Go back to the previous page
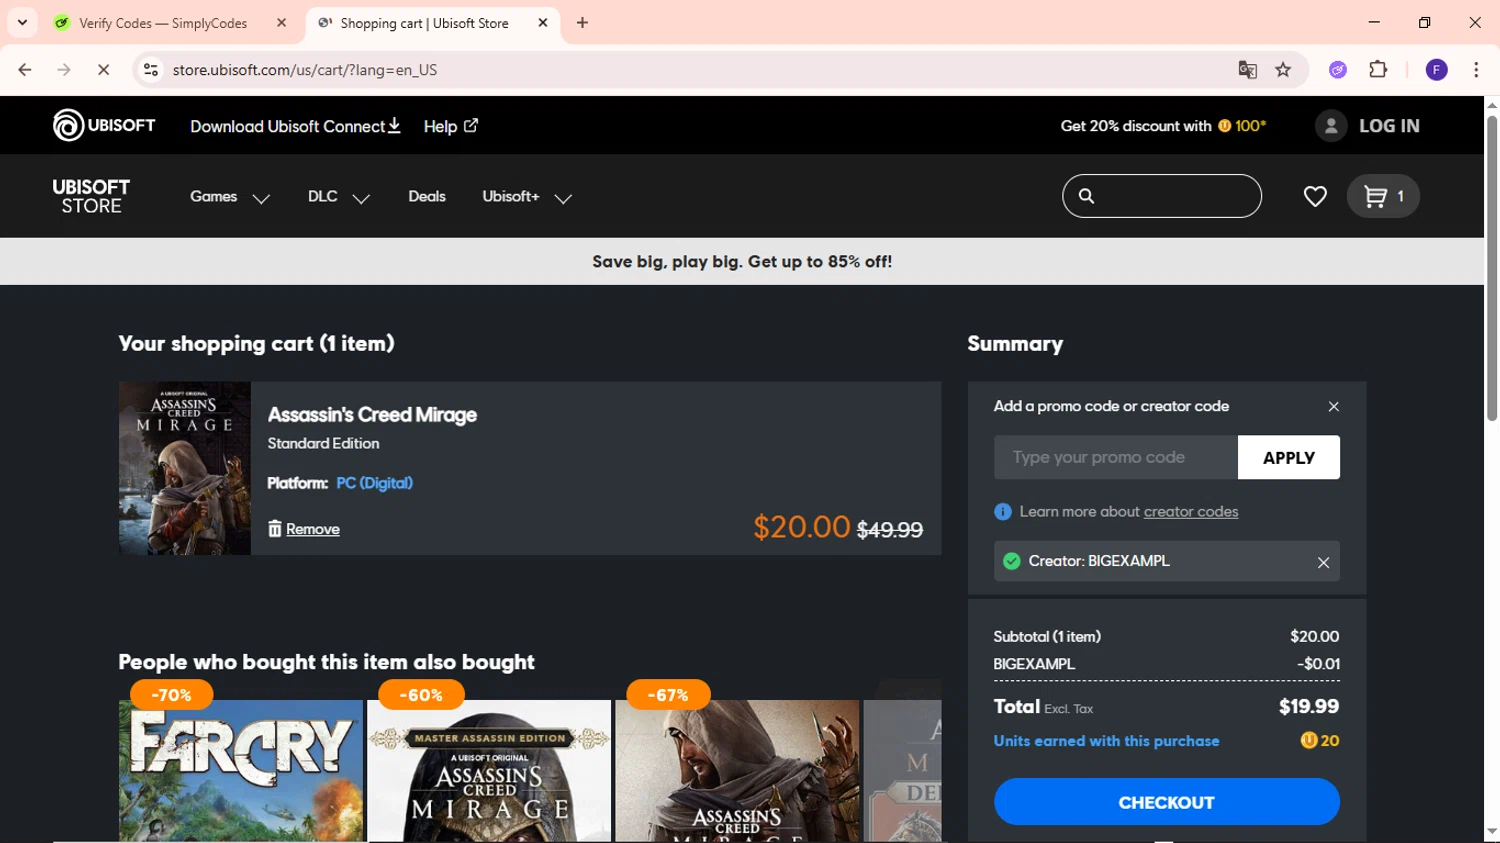This screenshot has width=1500, height=843. click(x=25, y=70)
